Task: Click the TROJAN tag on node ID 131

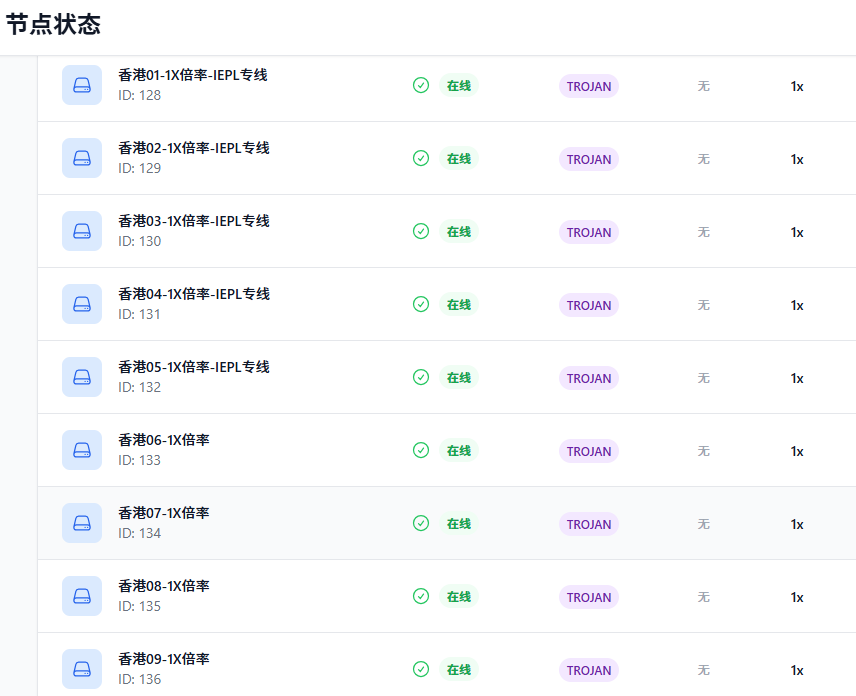Action: pyautogui.click(x=588, y=305)
